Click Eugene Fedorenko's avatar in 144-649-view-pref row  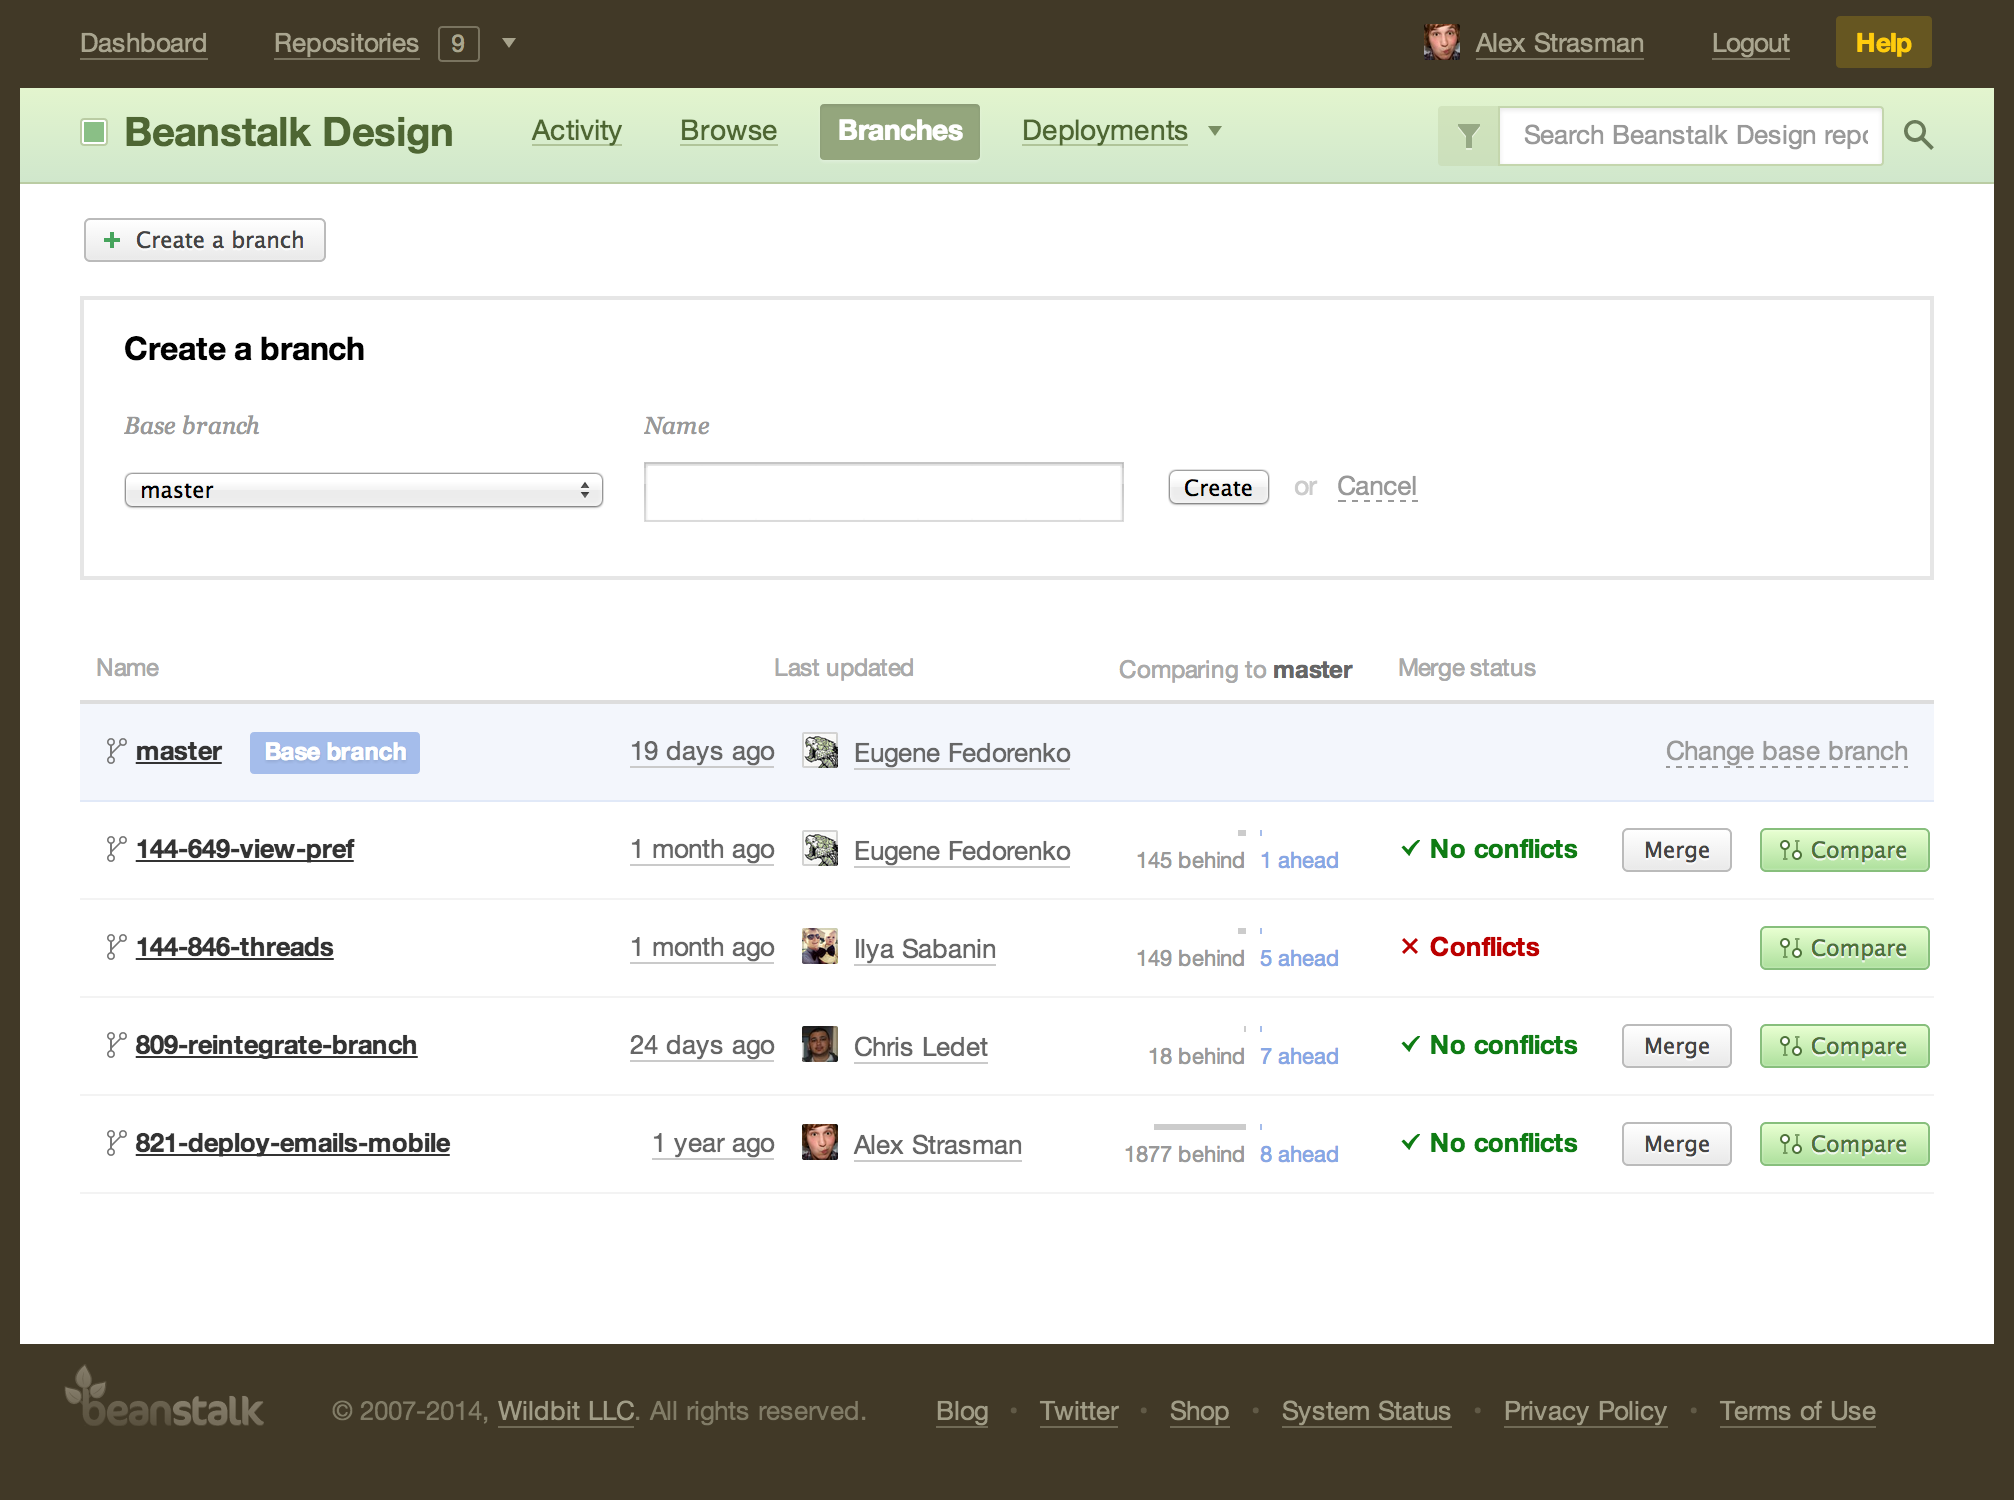(820, 849)
